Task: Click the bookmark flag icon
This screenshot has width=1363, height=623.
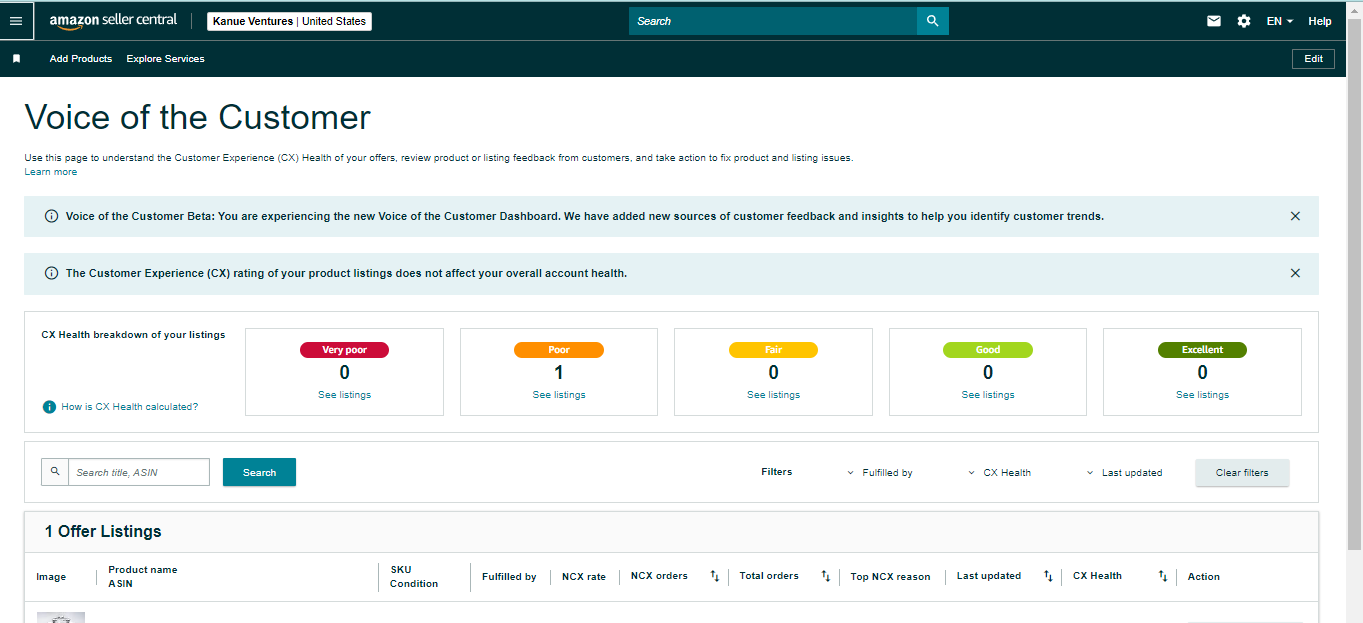Action: pyautogui.click(x=16, y=59)
